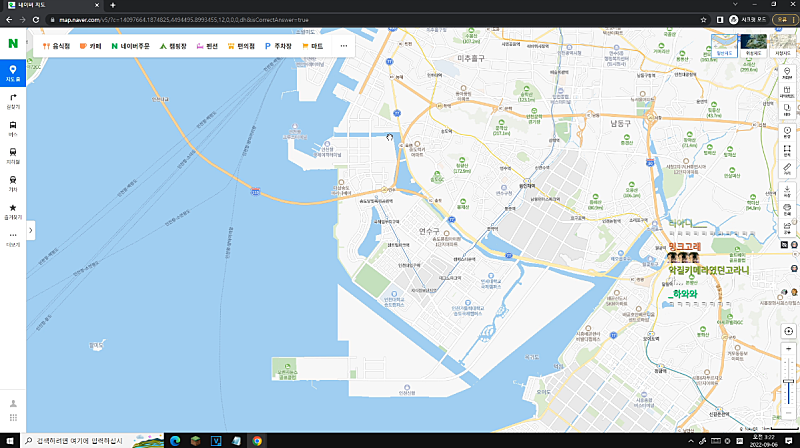This screenshot has width=800, height=448.
Task: Select the restaurant (음식점) category
Action: (x=59, y=45)
